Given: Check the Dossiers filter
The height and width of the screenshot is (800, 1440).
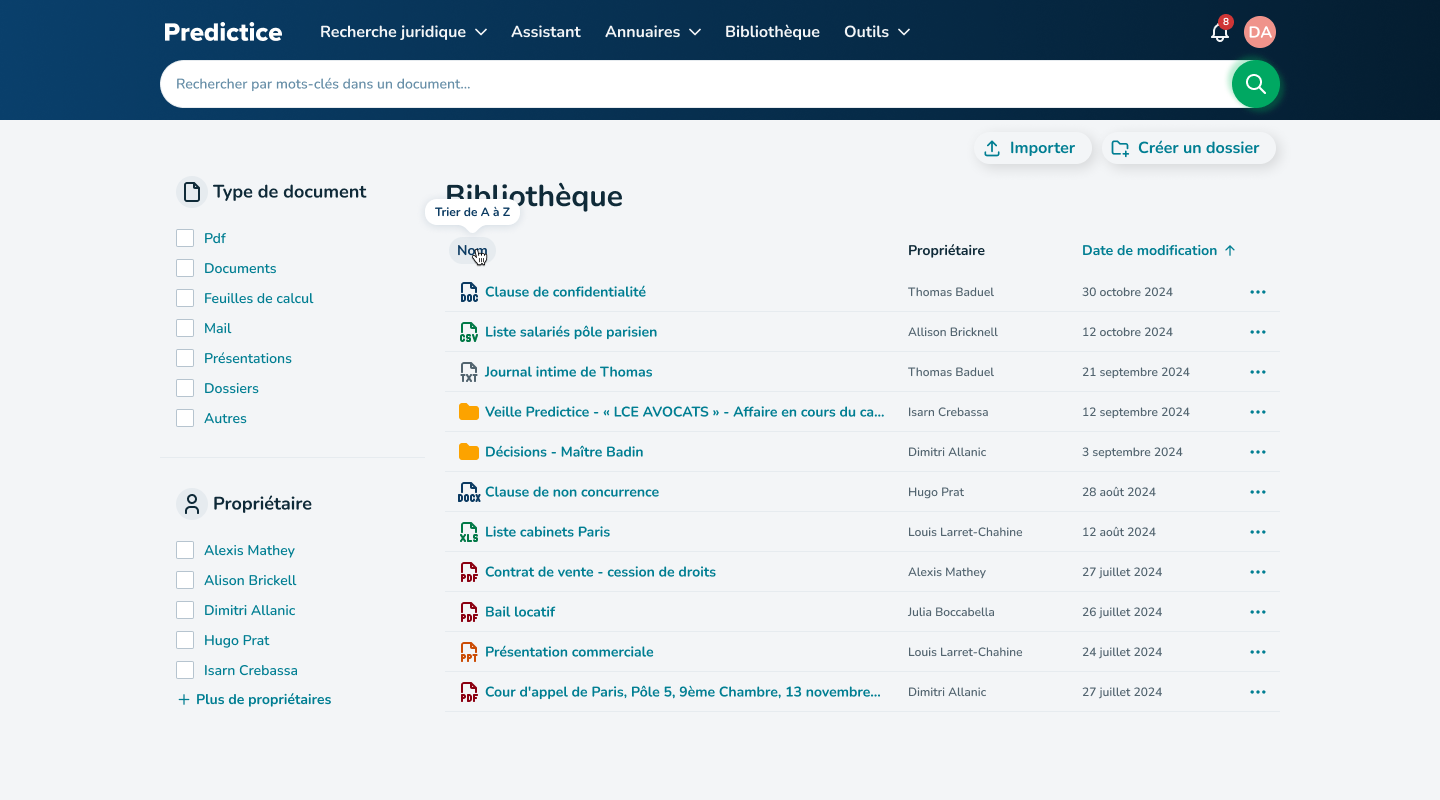Looking at the screenshot, I should pos(185,388).
